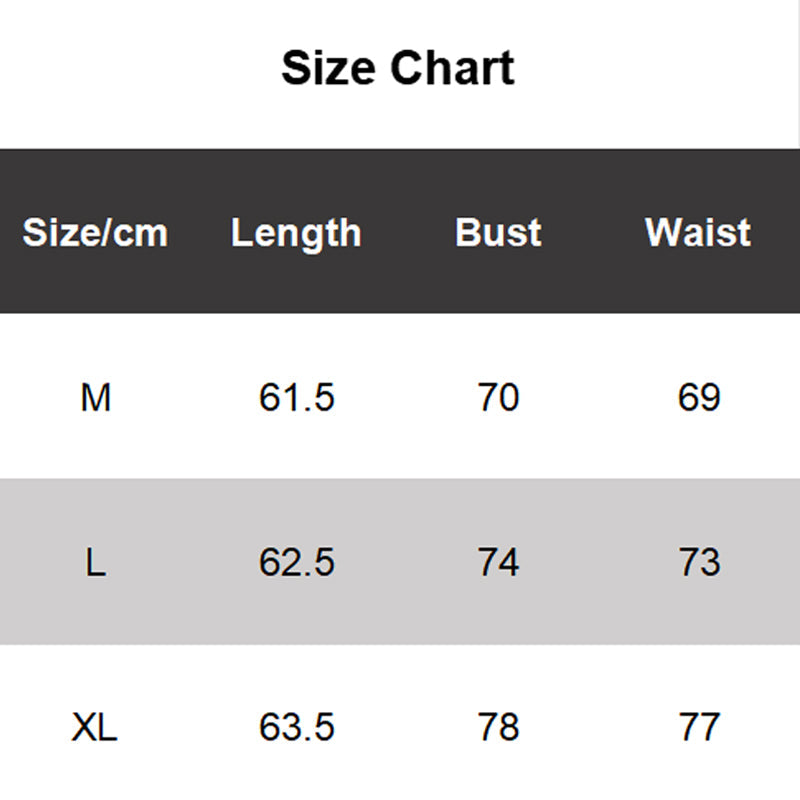Click the 61.5 length value
Viewport: 800px width, 800px height.
click(296, 398)
